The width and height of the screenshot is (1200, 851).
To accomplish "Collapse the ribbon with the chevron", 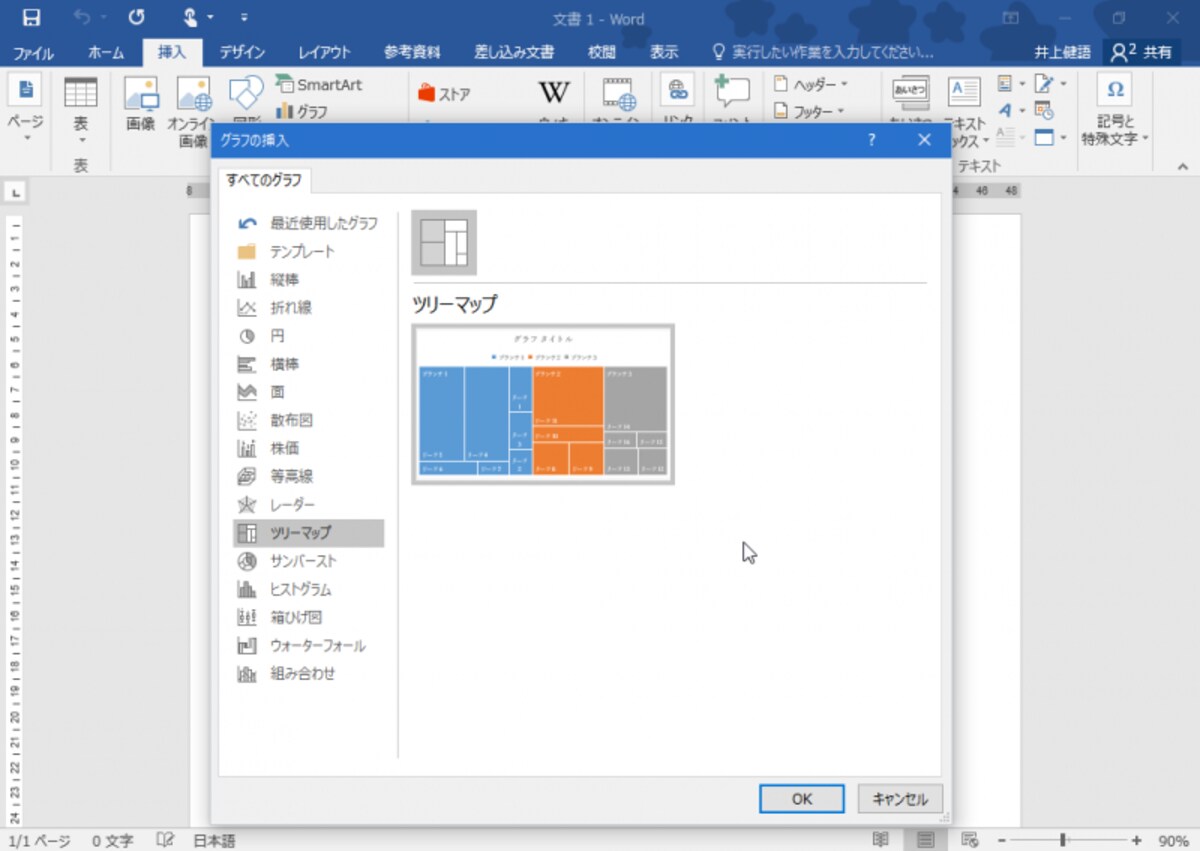I will coord(1182,166).
